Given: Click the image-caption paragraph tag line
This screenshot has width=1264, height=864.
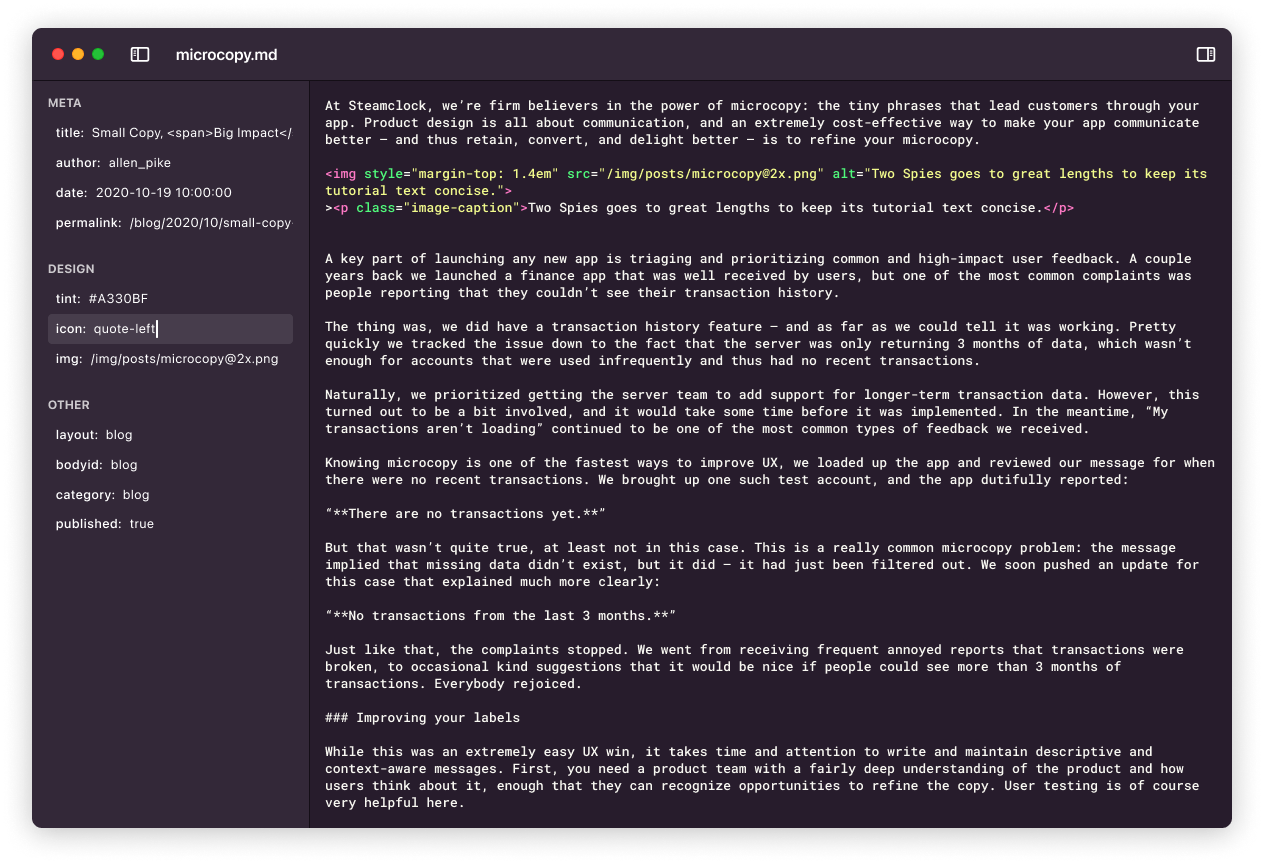Looking at the screenshot, I should pos(699,208).
